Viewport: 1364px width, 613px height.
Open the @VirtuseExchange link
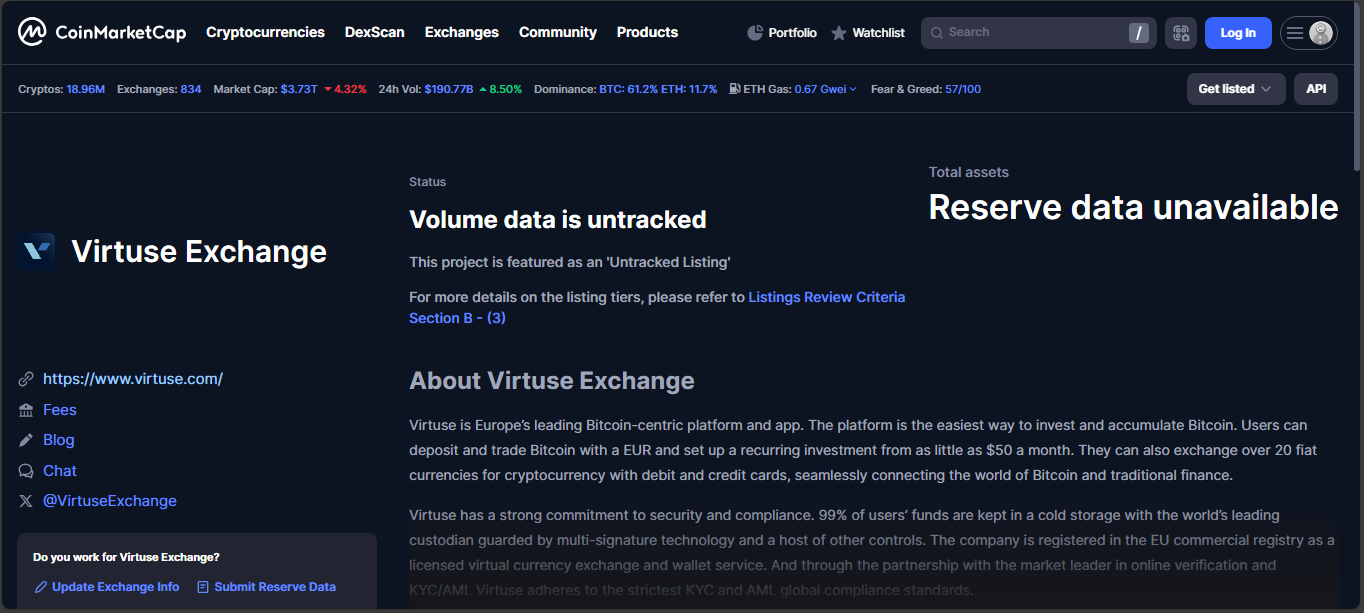point(110,501)
